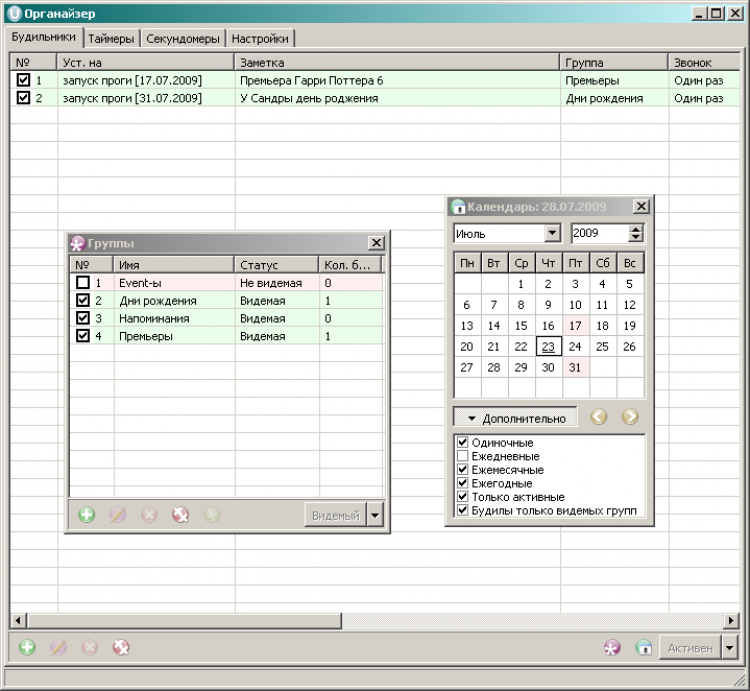Select the Не видемая status cell
This screenshot has width=750, height=691.
[276, 283]
